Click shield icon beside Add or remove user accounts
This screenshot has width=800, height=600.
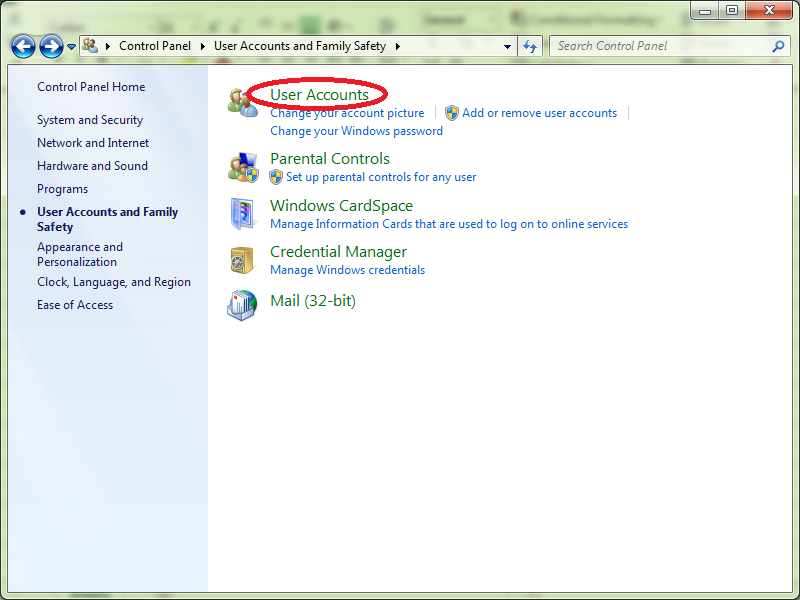click(452, 113)
